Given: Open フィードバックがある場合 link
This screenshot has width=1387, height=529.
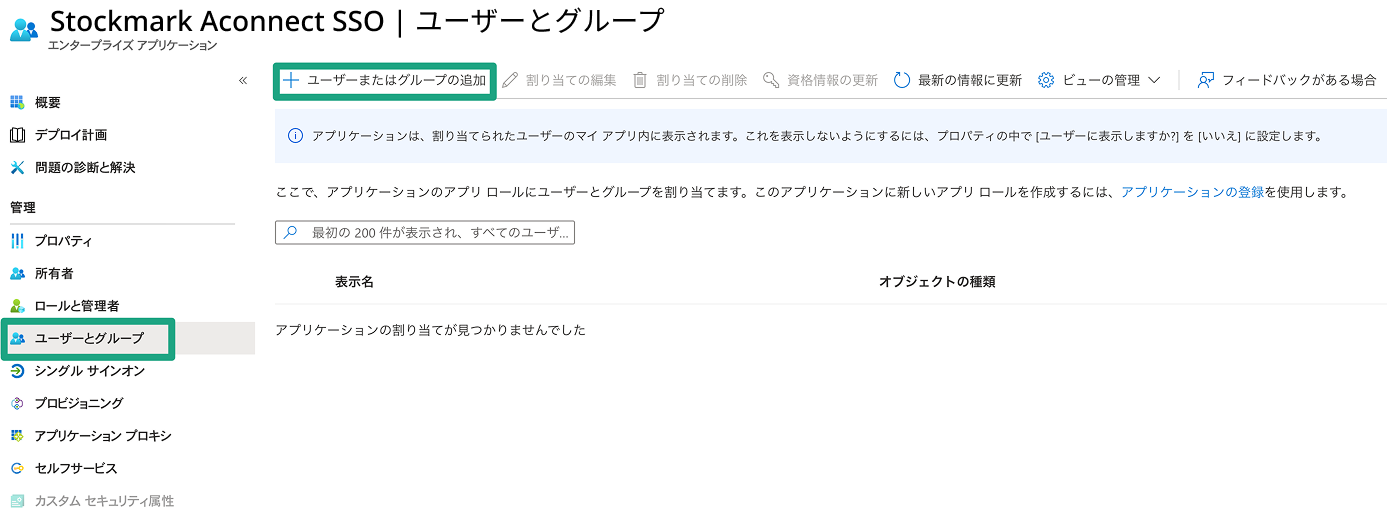Looking at the screenshot, I should tap(1299, 80).
